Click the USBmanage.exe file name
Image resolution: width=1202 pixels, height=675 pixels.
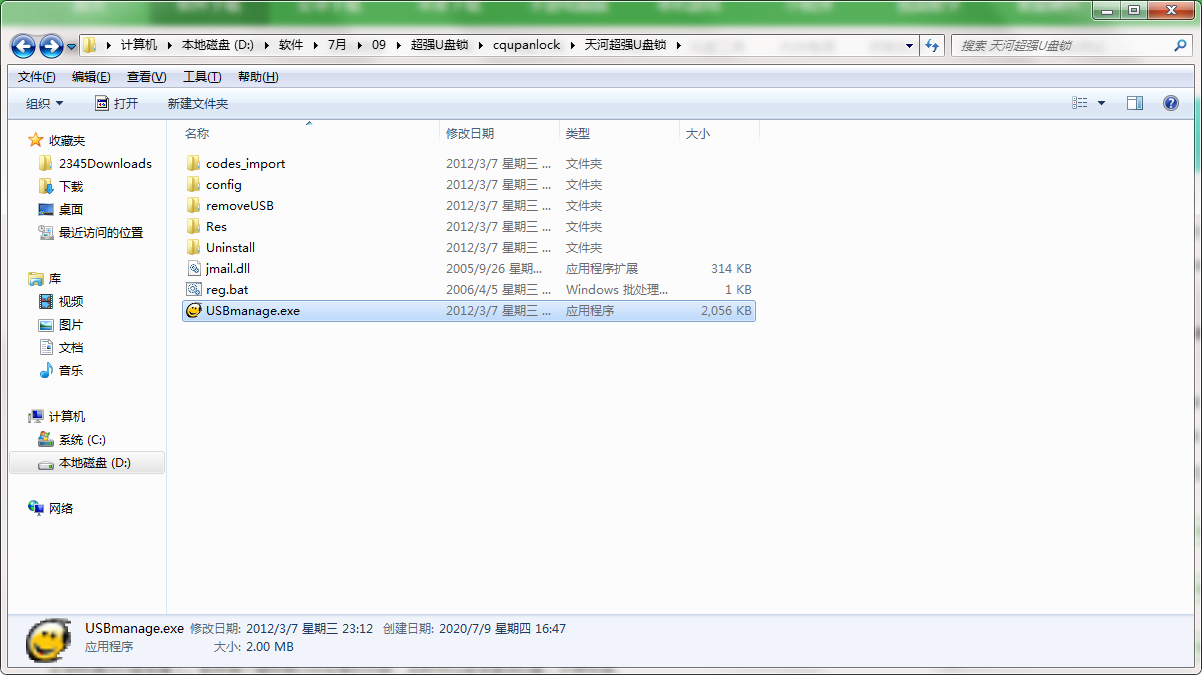(253, 311)
